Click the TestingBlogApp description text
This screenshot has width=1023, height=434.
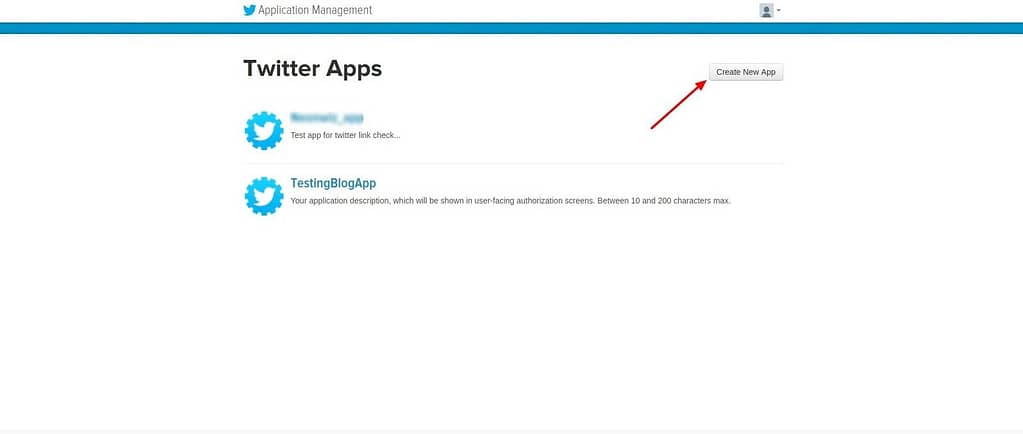tap(510, 201)
